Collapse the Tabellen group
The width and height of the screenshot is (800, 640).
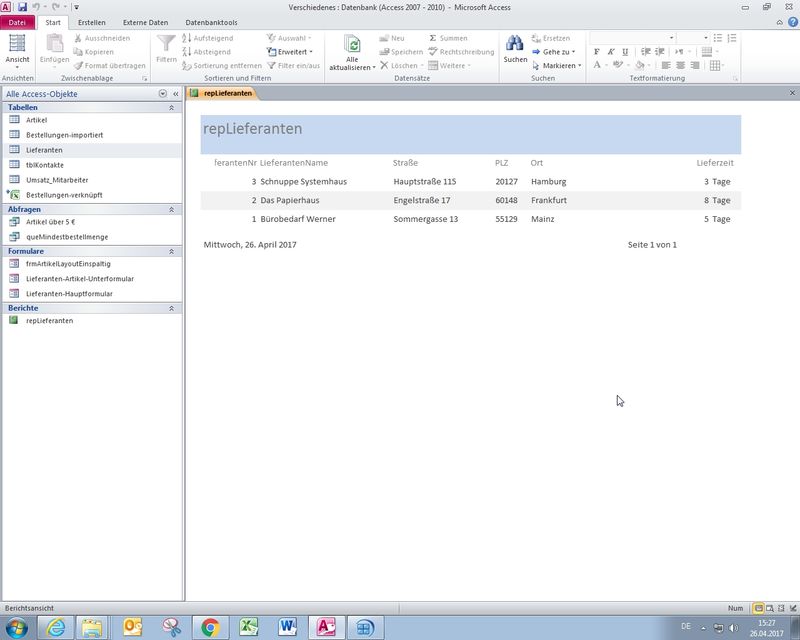[171, 107]
